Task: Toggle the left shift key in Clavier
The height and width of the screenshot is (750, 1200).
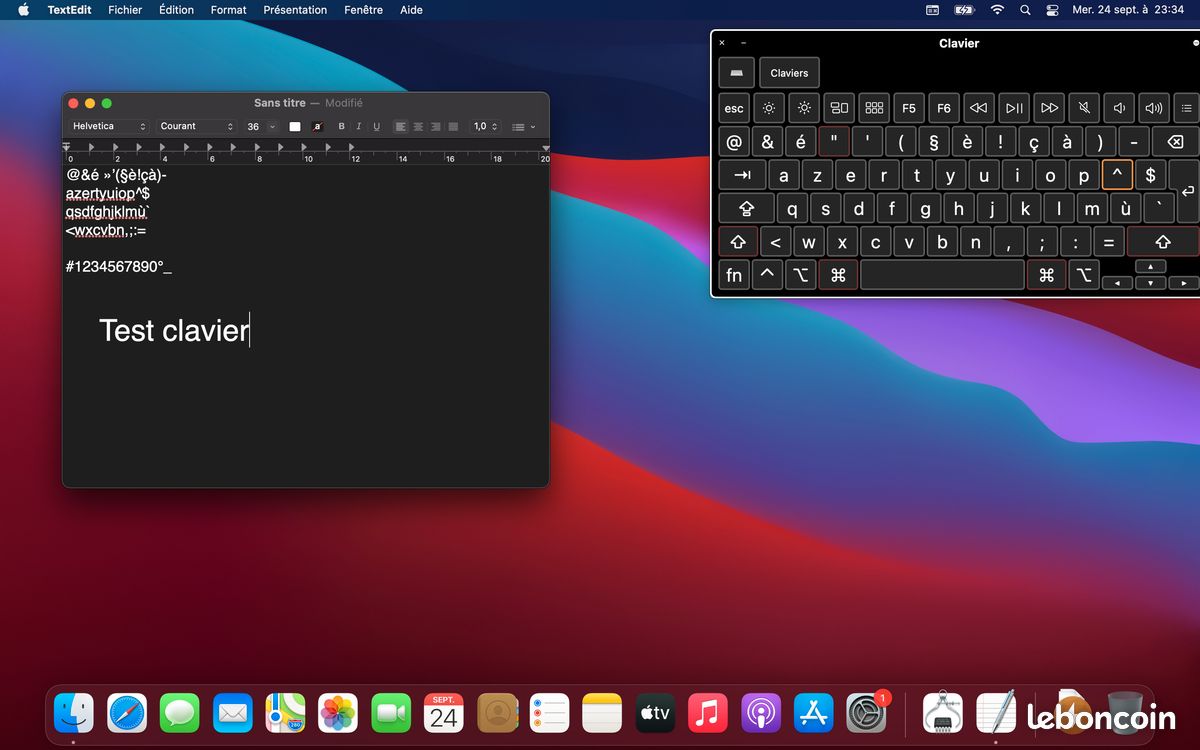Action: coord(738,242)
